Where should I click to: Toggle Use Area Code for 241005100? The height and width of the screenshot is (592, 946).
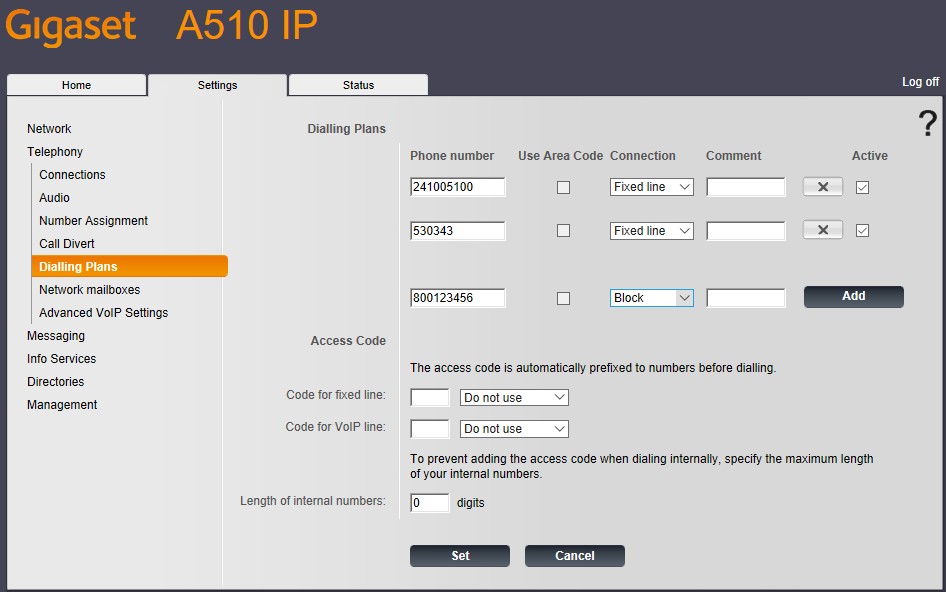[x=563, y=188]
